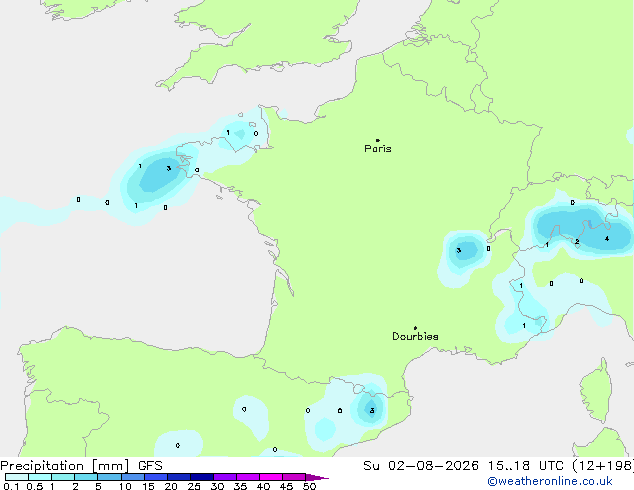Click the Paris city label
Viewport: 634px width, 490px height.
pos(378,149)
